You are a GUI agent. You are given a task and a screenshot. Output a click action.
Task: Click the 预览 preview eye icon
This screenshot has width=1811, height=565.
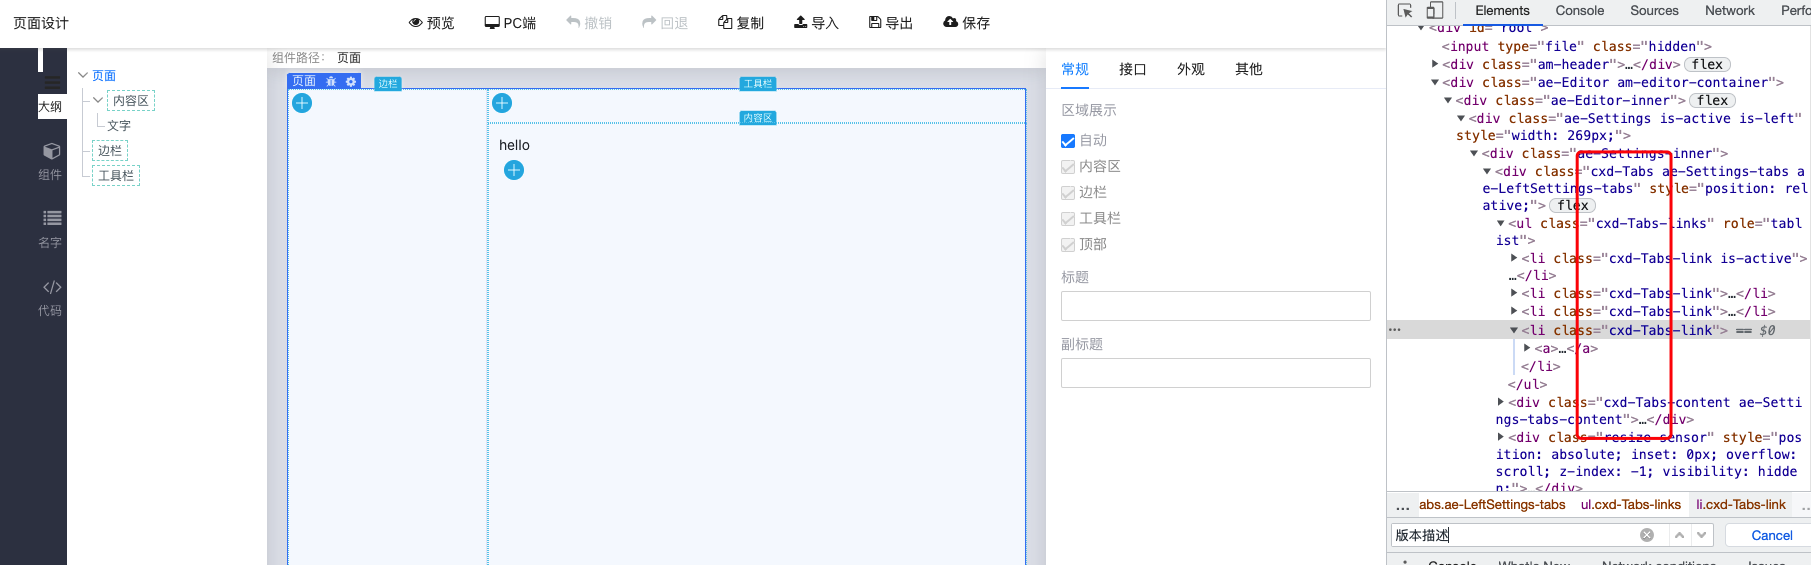coord(415,22)
